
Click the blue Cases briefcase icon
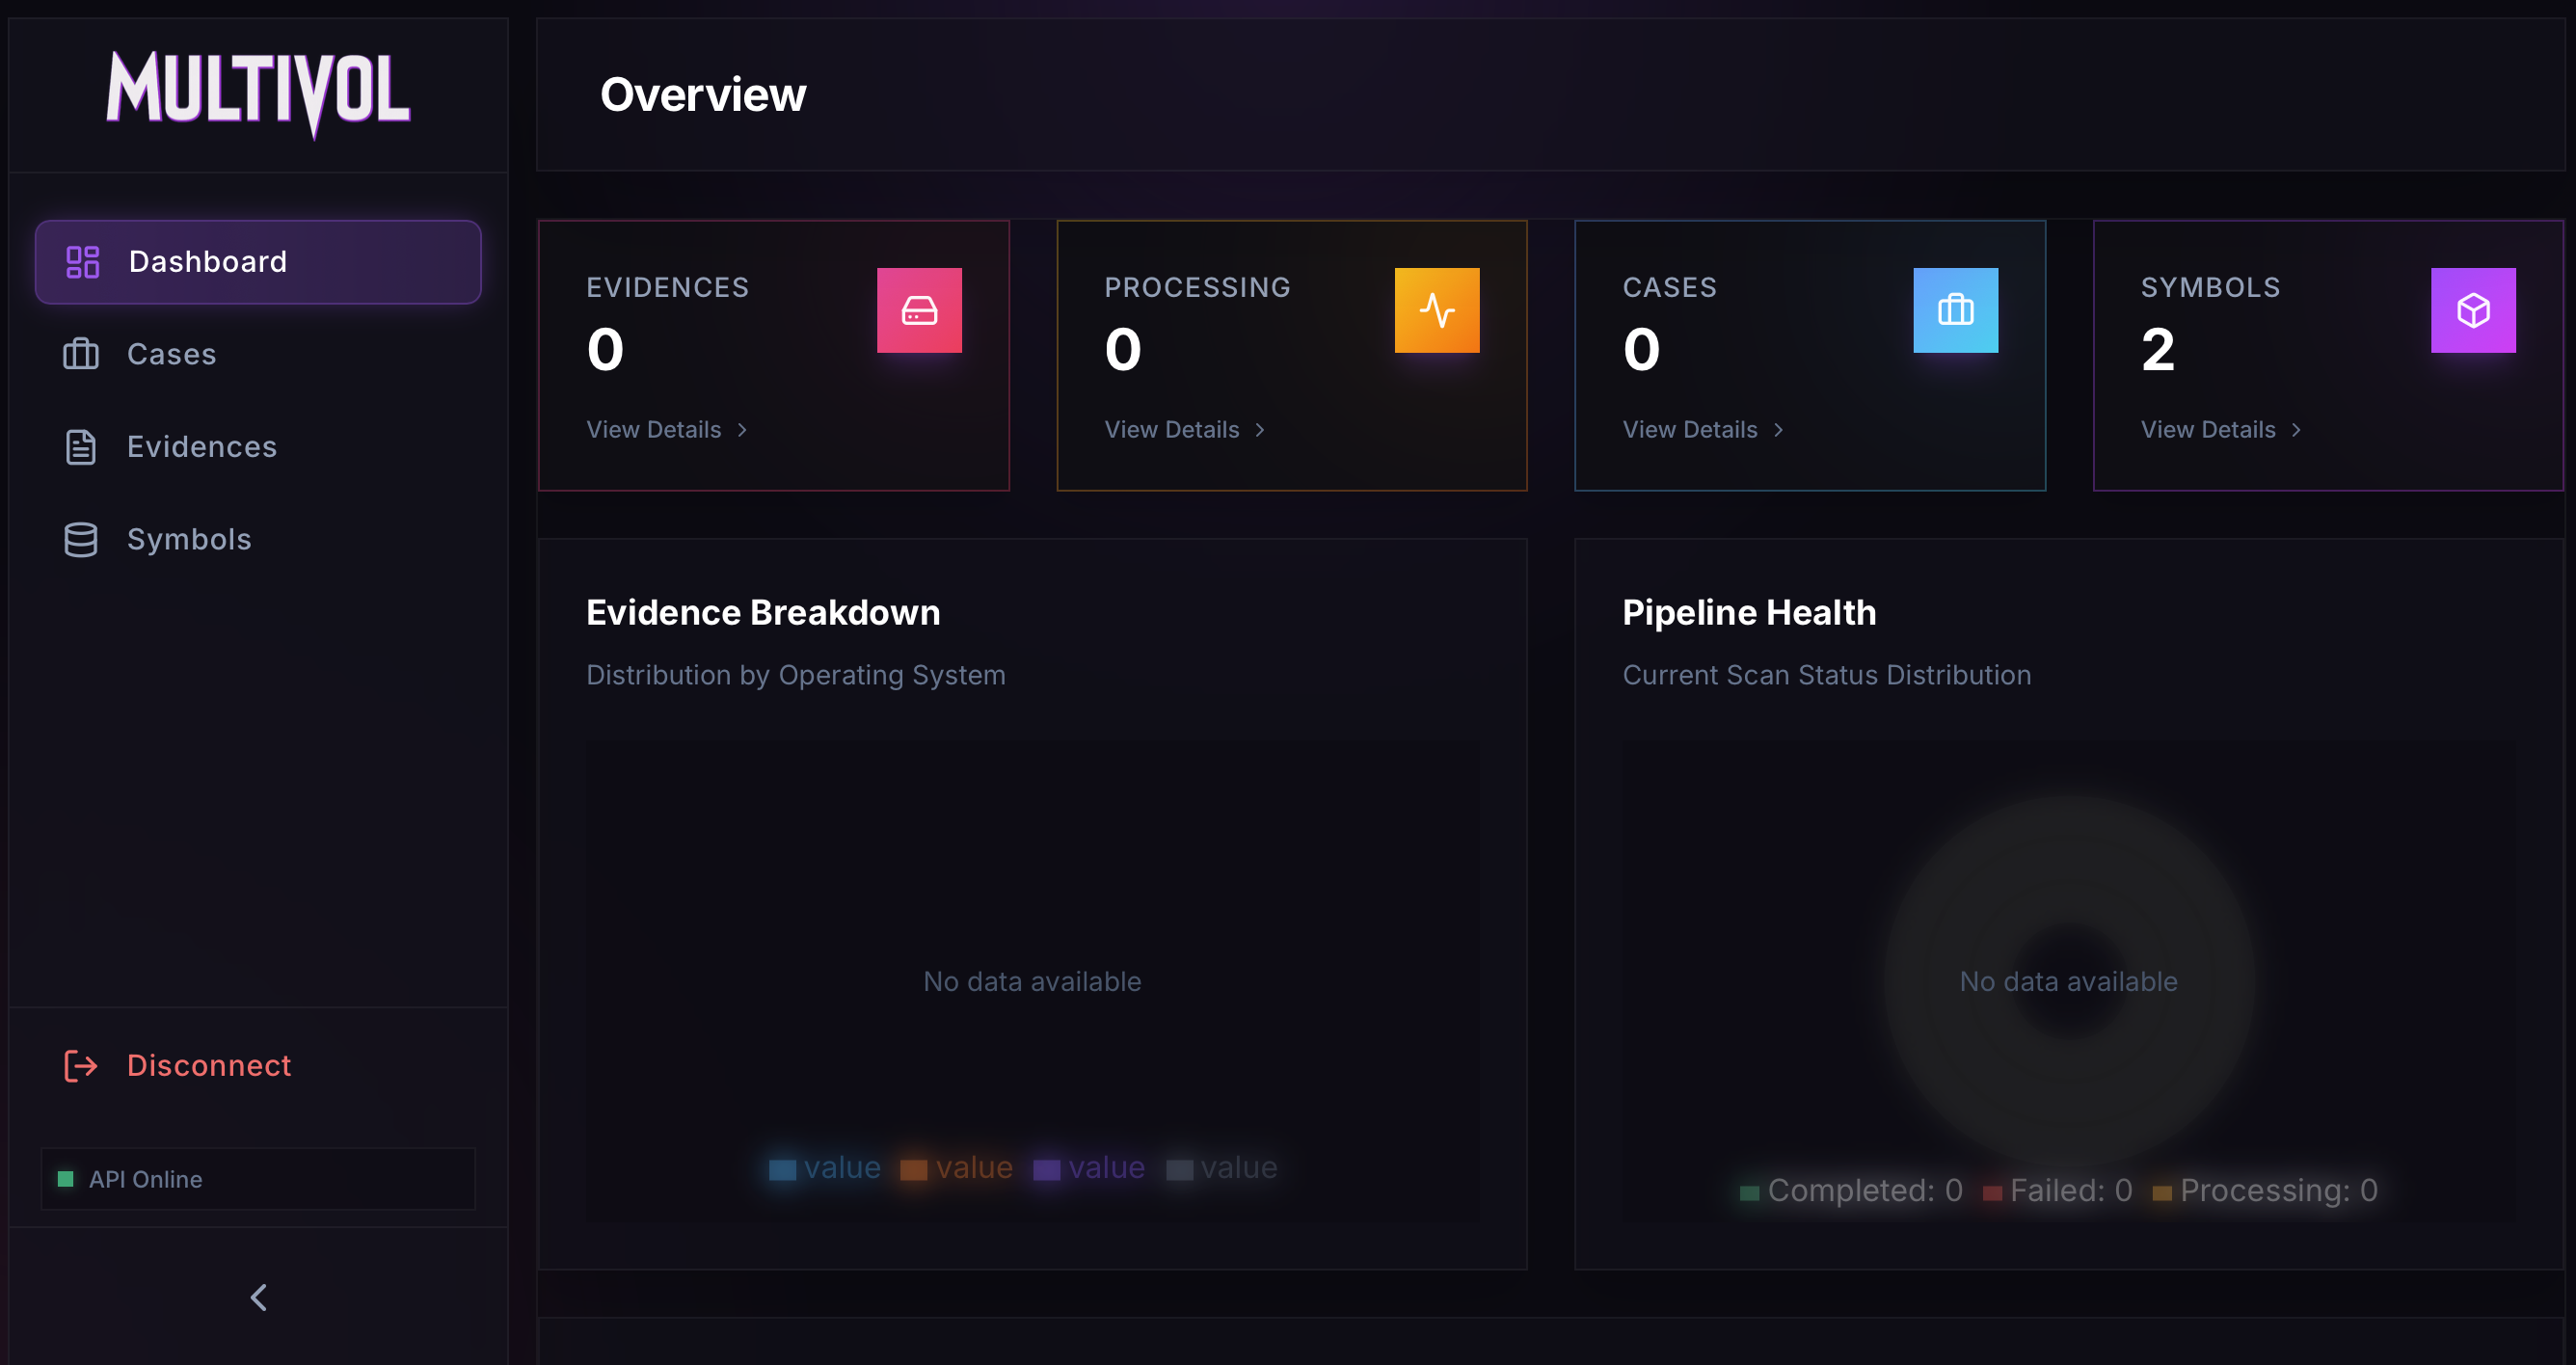[x=1955, y=310]
